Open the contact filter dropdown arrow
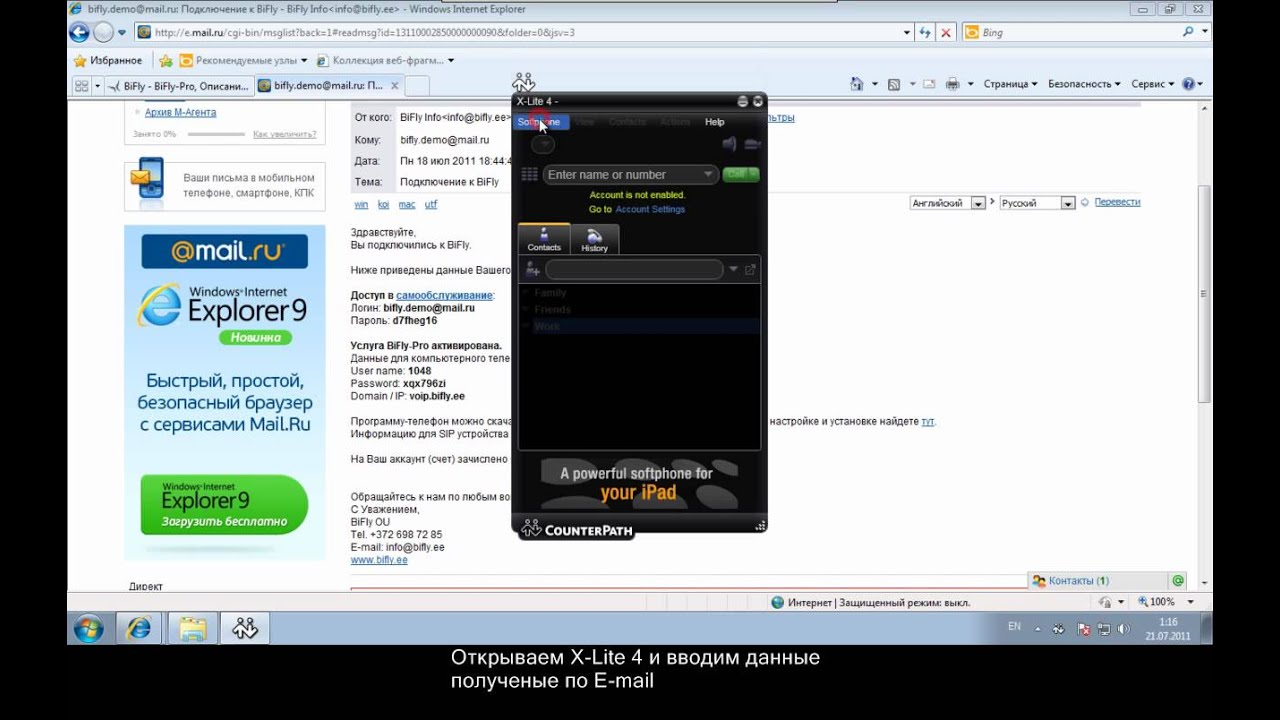The width and height of the screenshot is (1280, 720). coord(733,269)
